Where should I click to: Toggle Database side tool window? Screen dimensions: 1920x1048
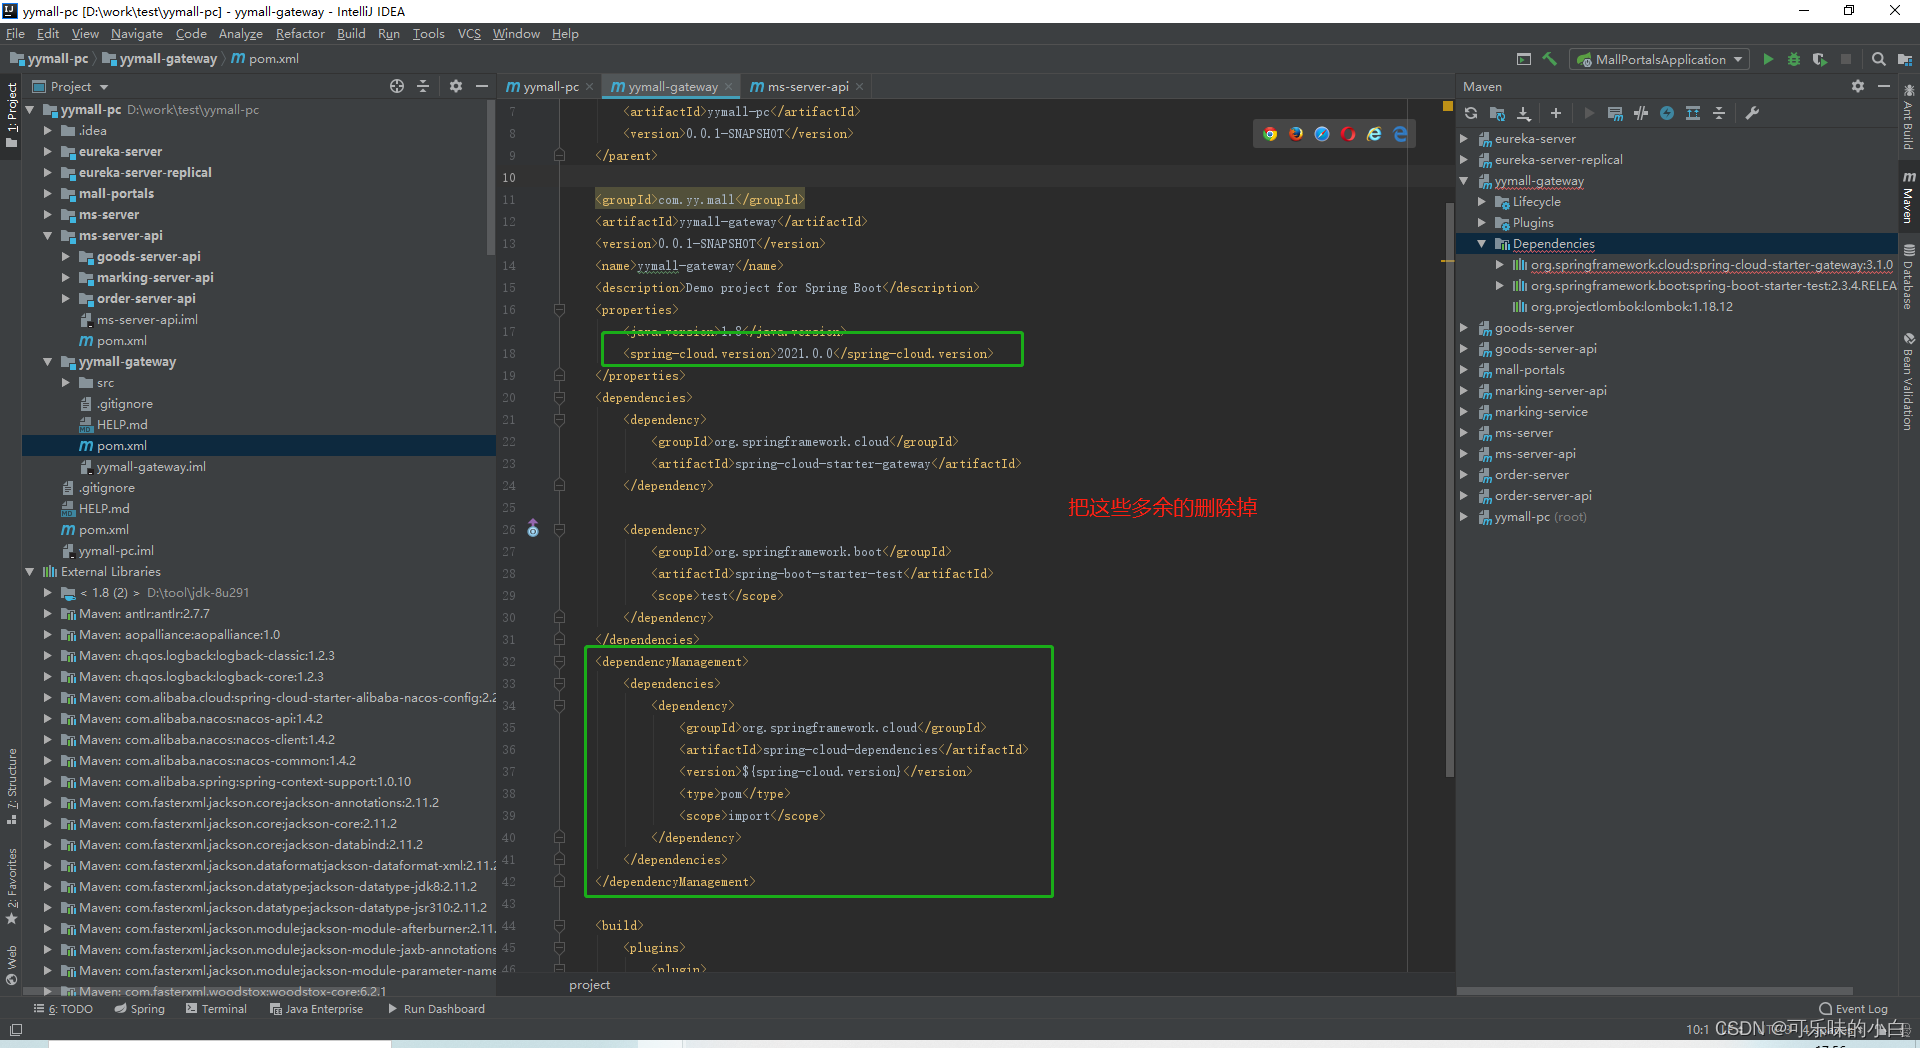click(1908, 277)
